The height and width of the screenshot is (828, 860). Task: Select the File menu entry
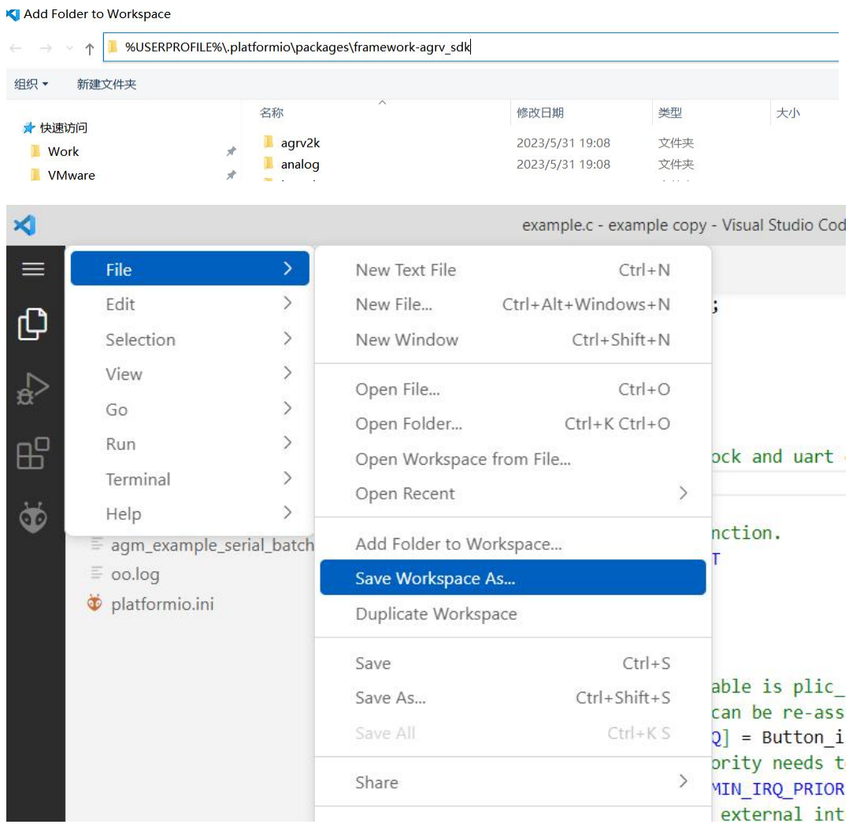coord(190,269)
